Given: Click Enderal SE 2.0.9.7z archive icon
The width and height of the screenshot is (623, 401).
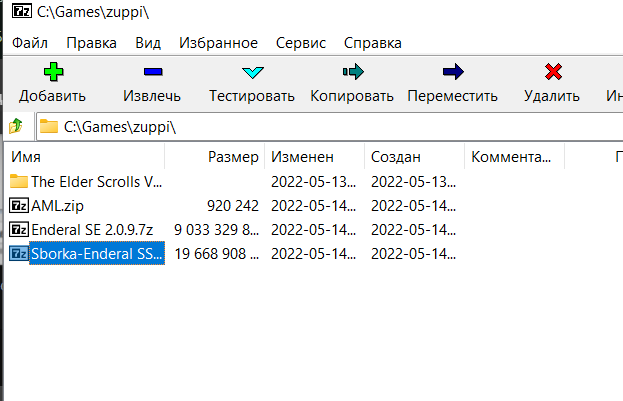Looking at the screenshot, I should 19,229.
